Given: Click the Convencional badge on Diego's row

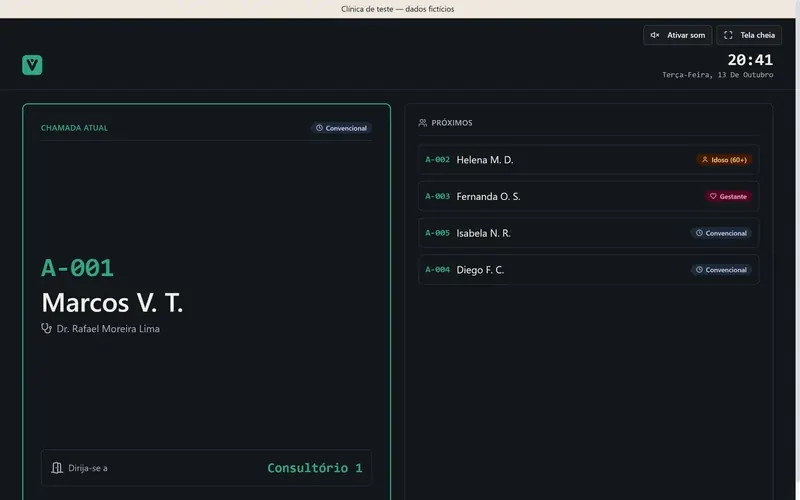Looking at the screenshot, I should point(721,270).
